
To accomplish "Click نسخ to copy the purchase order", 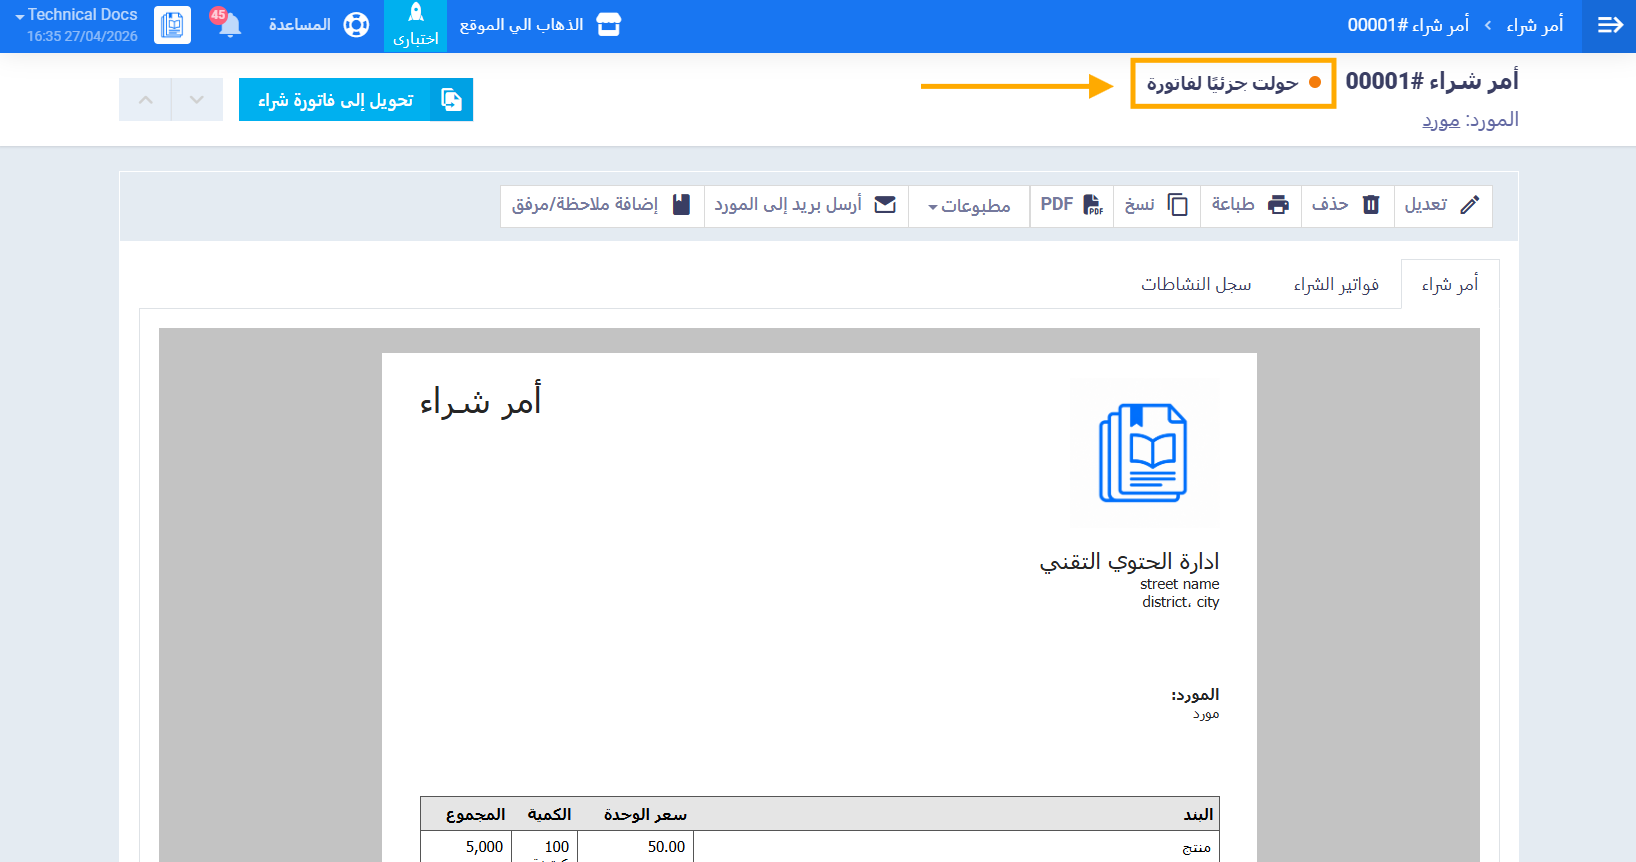I will (x=1156, y=205).
